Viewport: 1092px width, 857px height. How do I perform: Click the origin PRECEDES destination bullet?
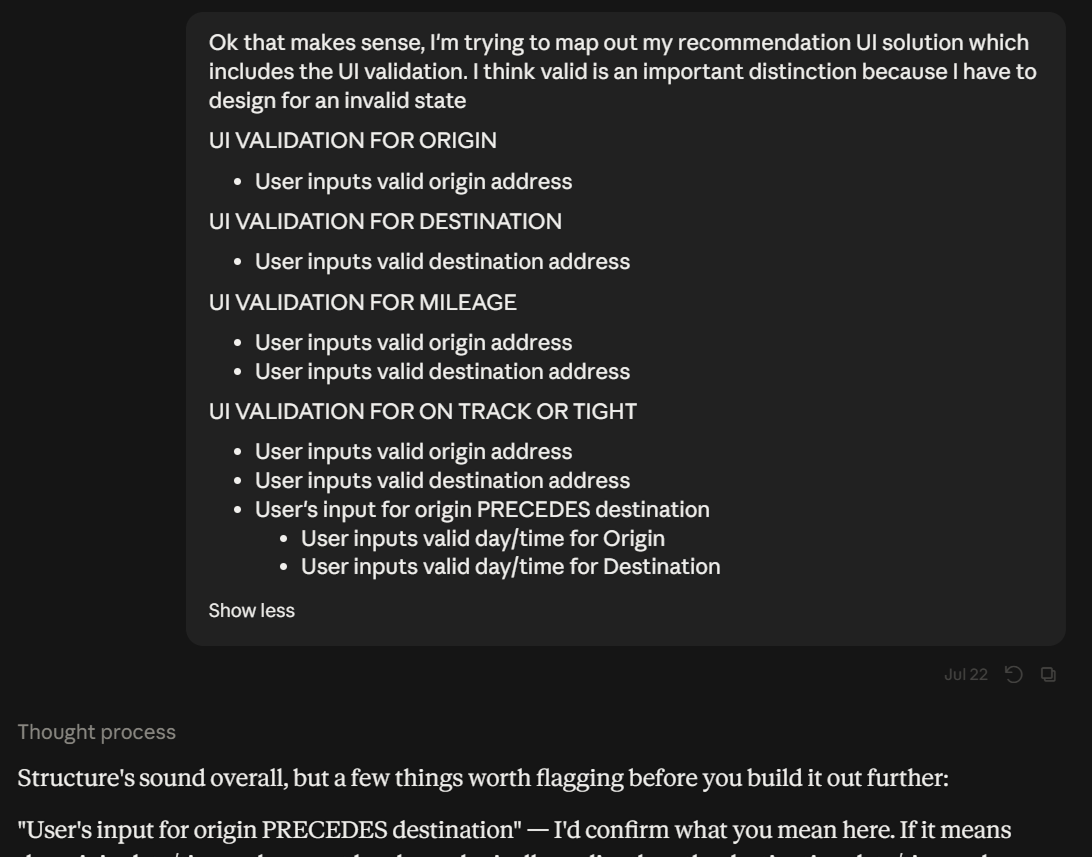[482, 510]
